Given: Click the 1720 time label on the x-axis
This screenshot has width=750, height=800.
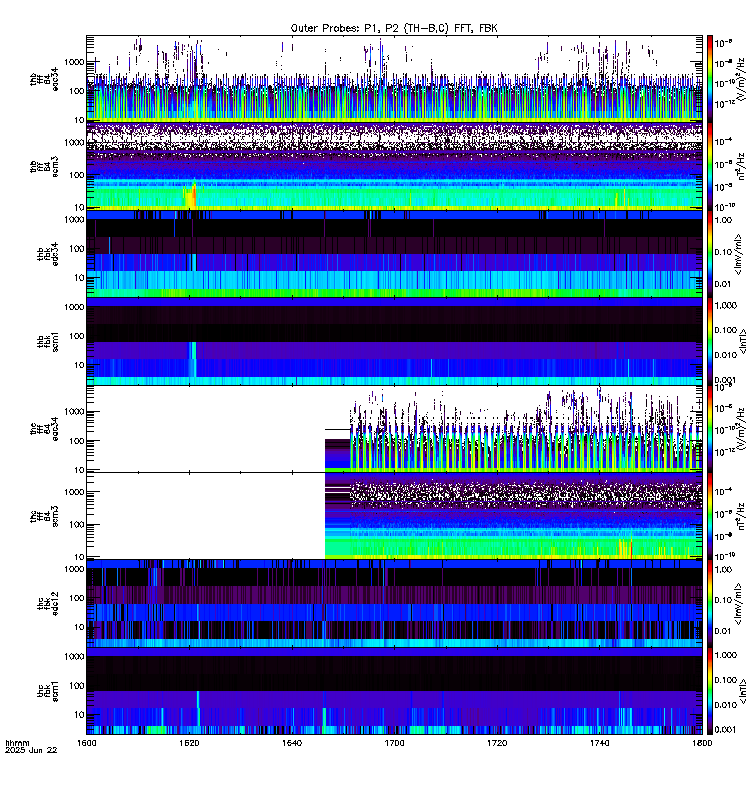Looking at the screenshot, I should 496,743.
